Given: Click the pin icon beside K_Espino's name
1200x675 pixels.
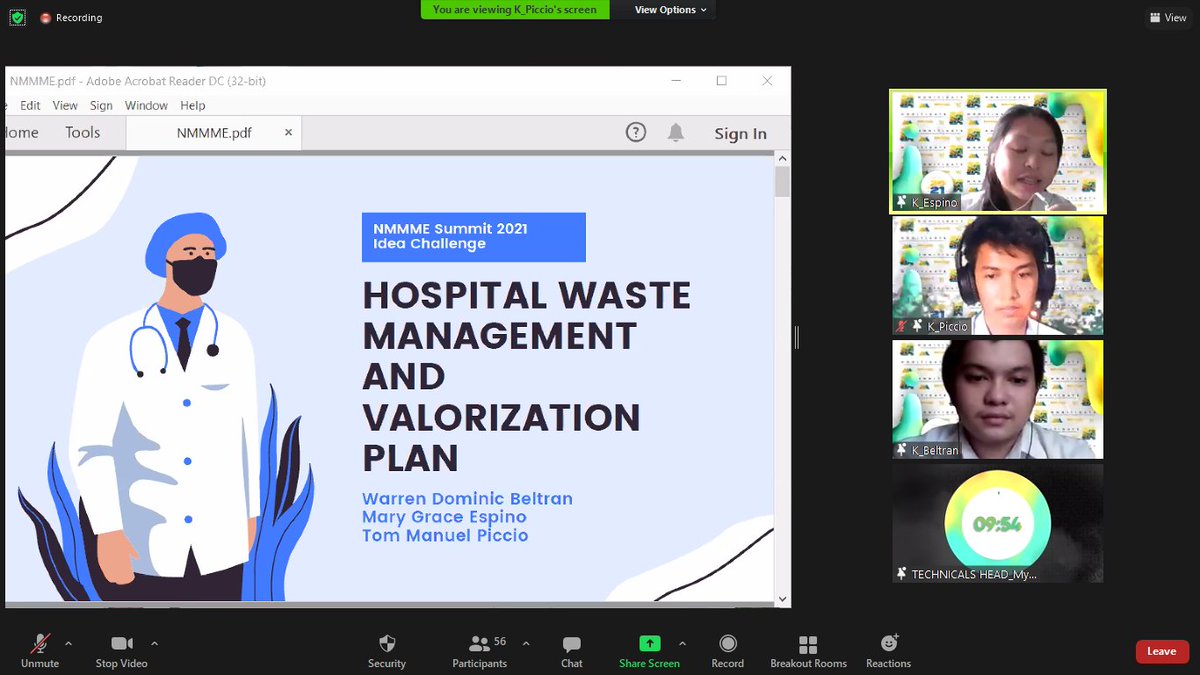Looking at the screenshot, I should coord(902,202).
